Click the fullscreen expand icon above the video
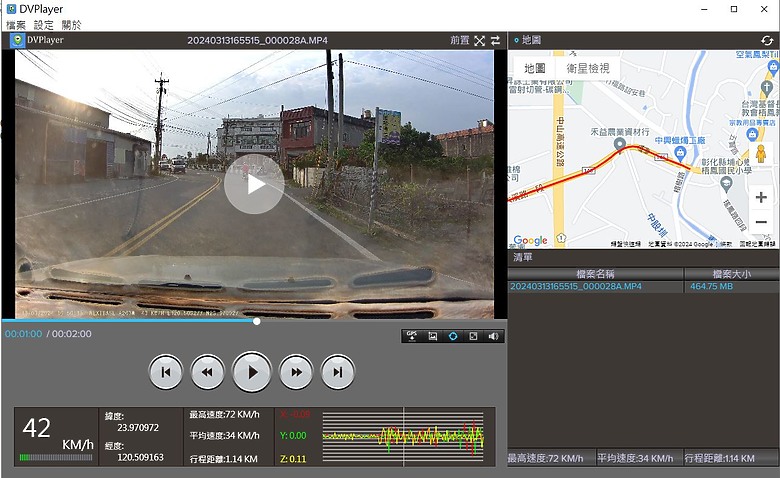Image resolution: width=780 pixels, height=478 pixels. coord(480,41)
